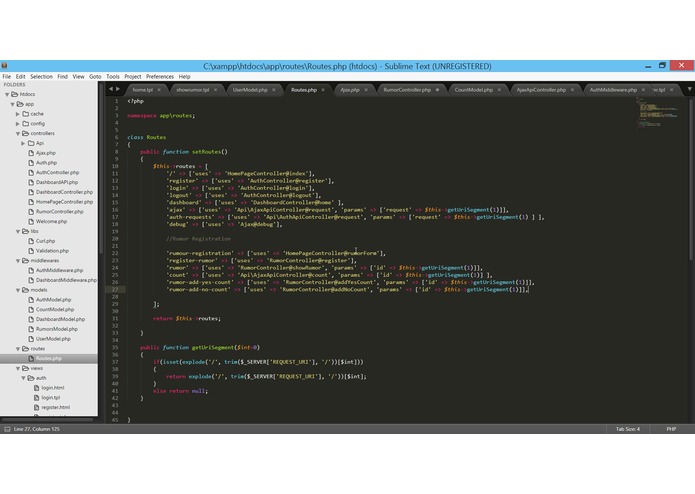Click the minimap code overview
The height and width of the screenshot is (494, 695).
(659, 113)
